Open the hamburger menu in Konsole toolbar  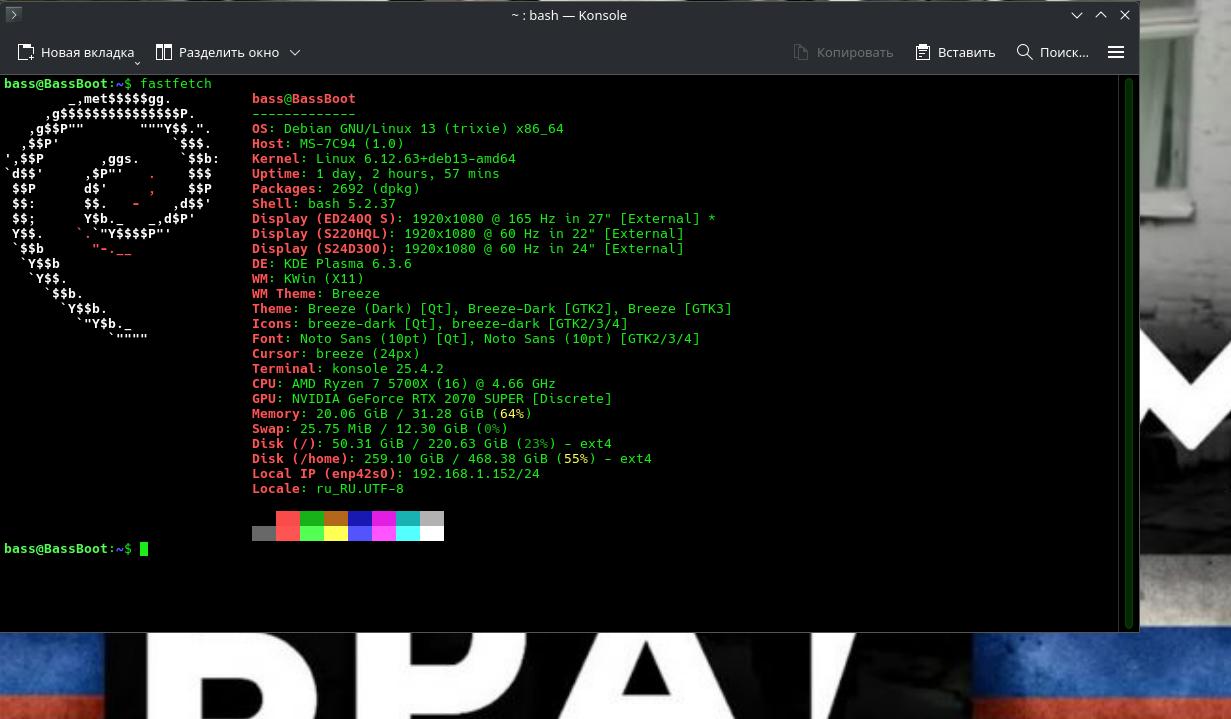pyautogui.click(x=1116, y=52)
